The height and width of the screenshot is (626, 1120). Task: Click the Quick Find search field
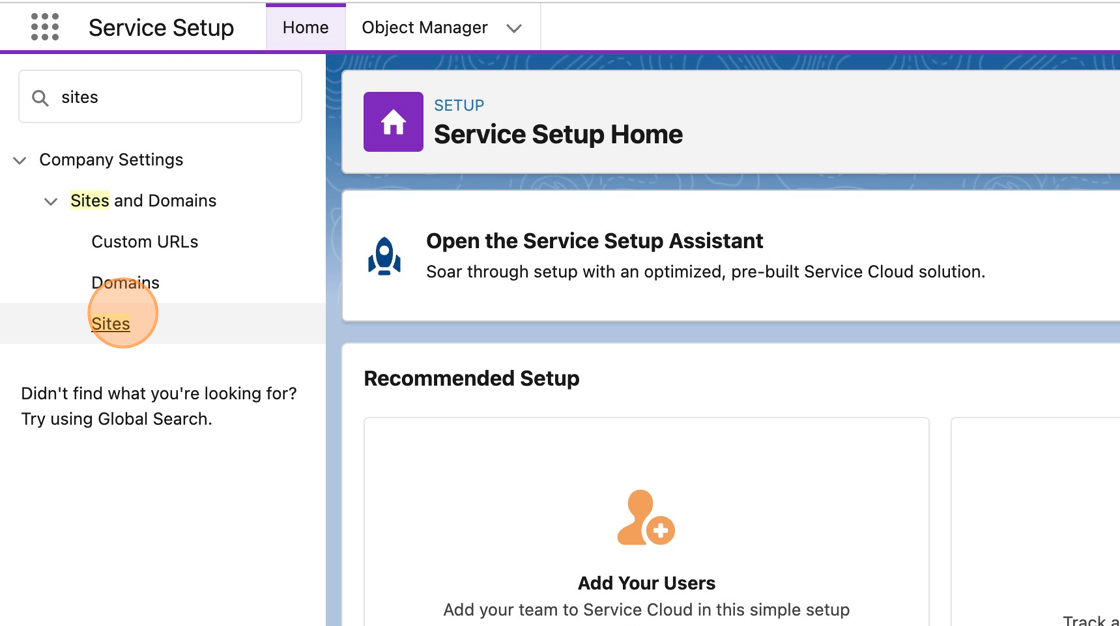click(x=160, y=96)
